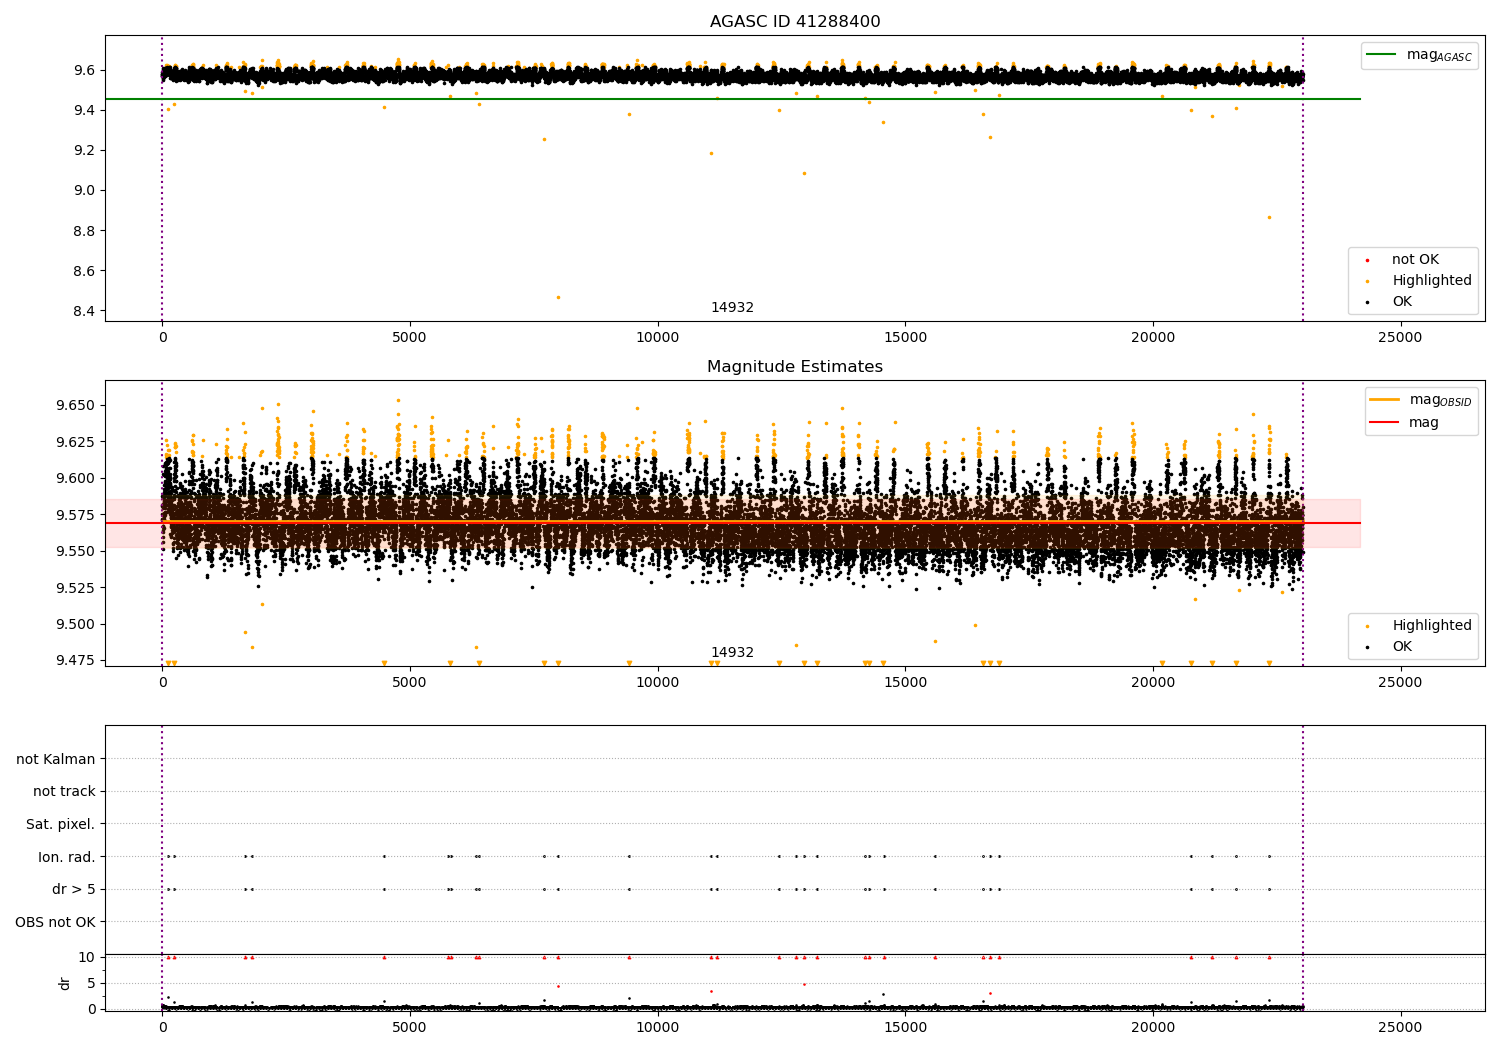Click the red 'mag' legend entry in middle plot
This screenshot has width=1500, height=1050.
coord(1385,422)
